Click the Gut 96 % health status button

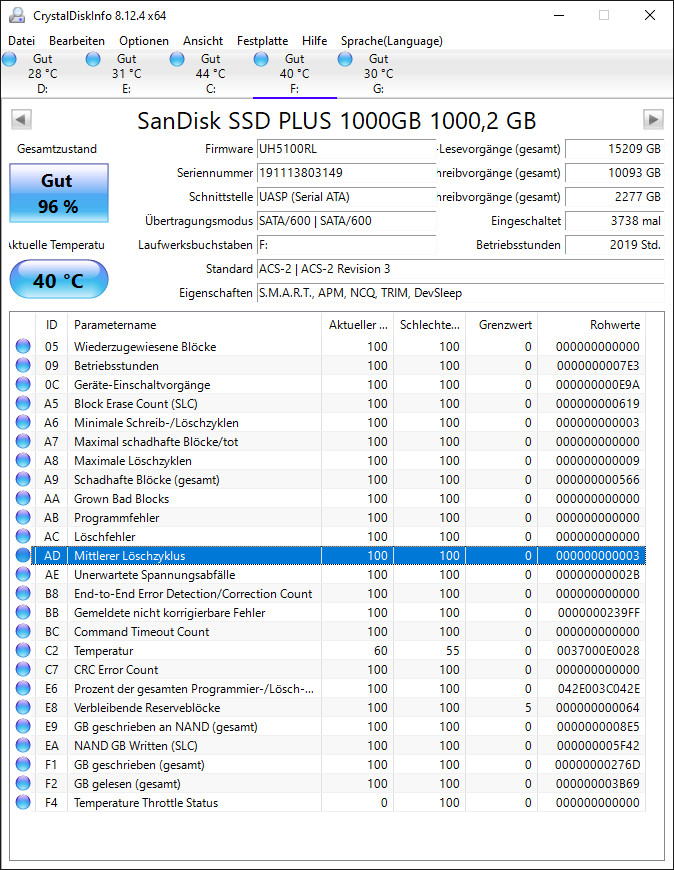click(59, 193)
